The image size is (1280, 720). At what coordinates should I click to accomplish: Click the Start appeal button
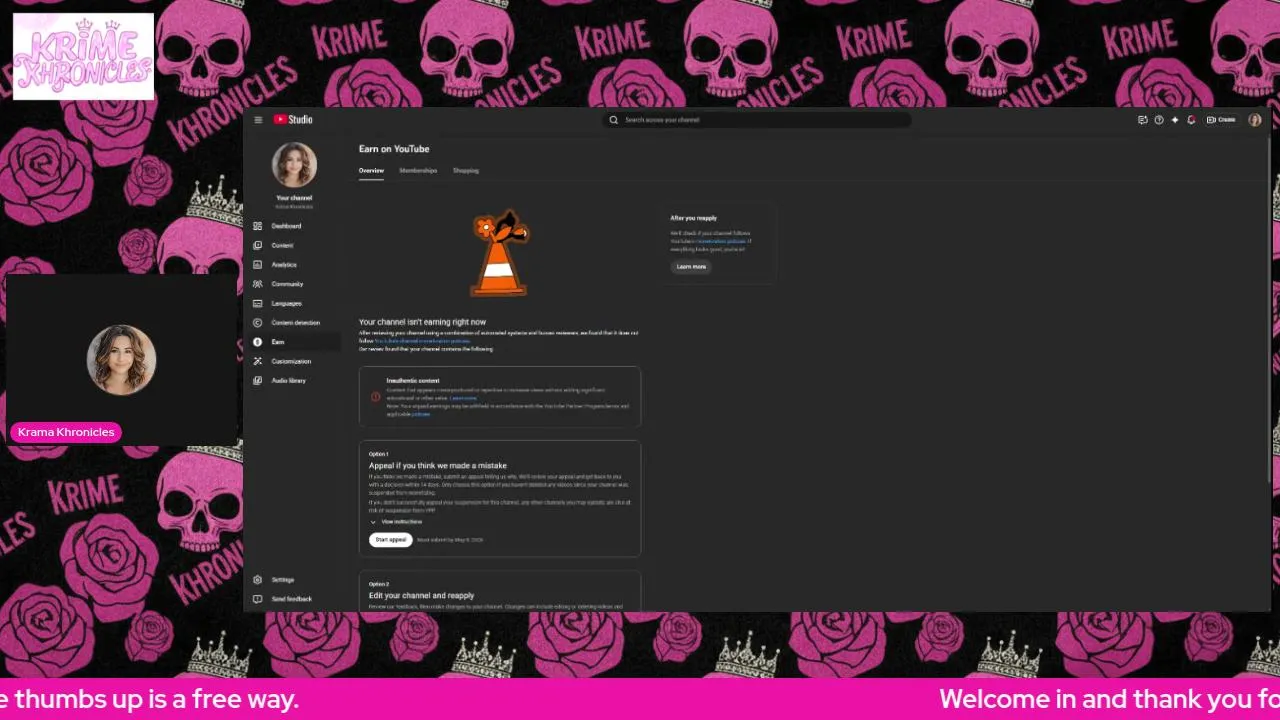tap(391, 540)
